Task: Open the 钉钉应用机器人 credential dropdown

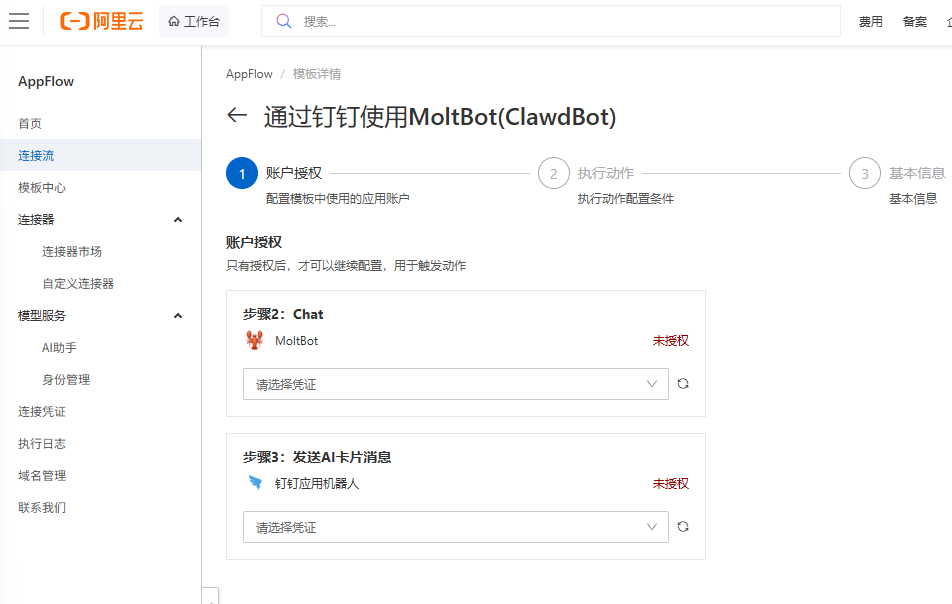Action: coord(455,527)
